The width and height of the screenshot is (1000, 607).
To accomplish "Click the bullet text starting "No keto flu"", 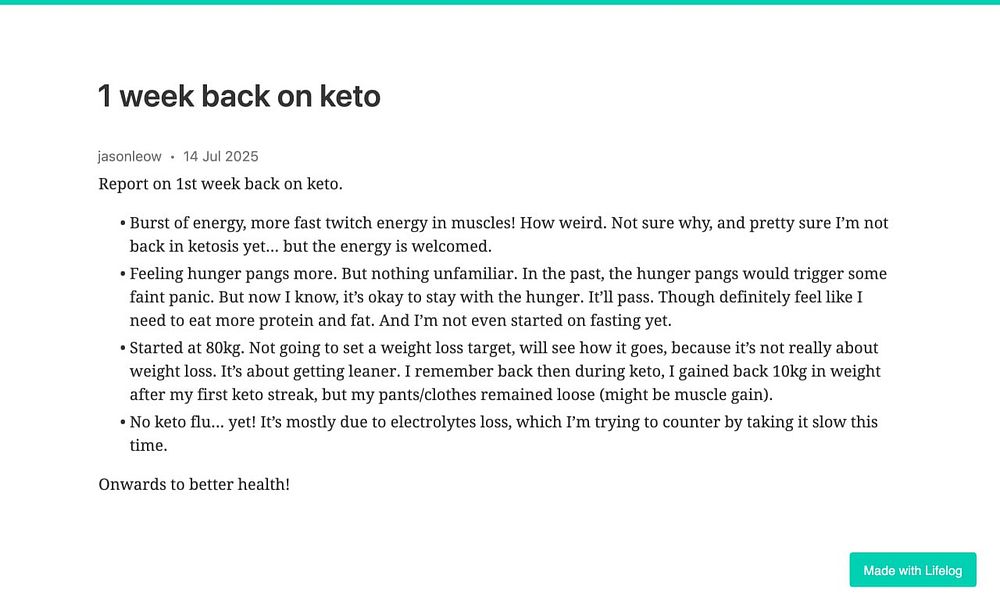I will tap(503, 434).
